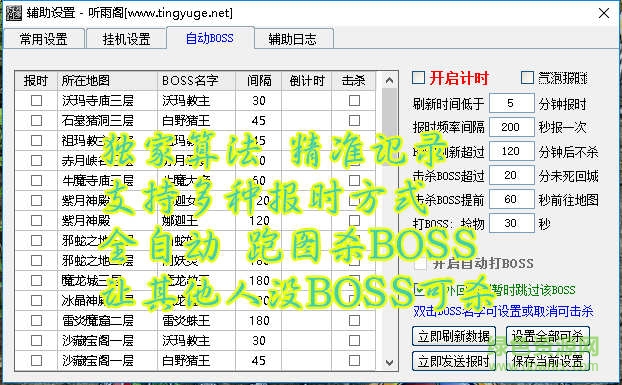Viewport: 622px width, 385px height.
Task: Click the 倒计时 column header
Action: pyautogui.click(x=307, y=81)
